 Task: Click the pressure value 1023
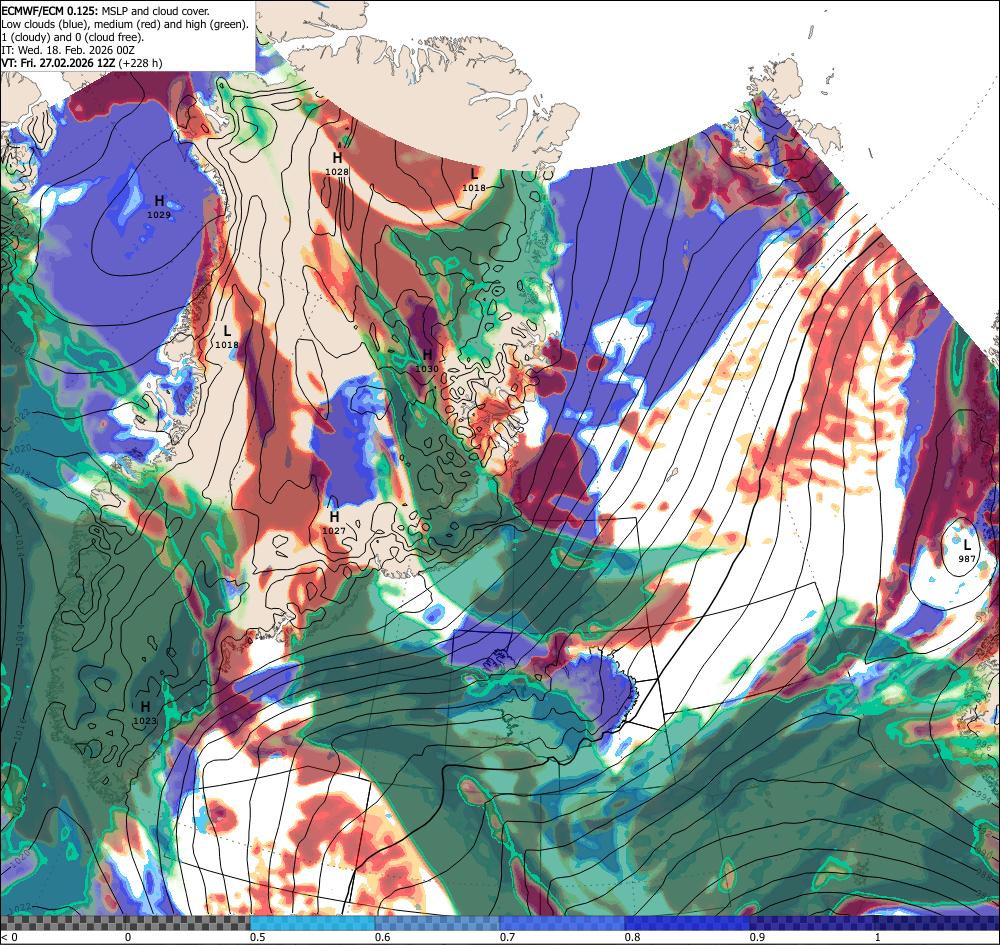(x=145, y=721)
